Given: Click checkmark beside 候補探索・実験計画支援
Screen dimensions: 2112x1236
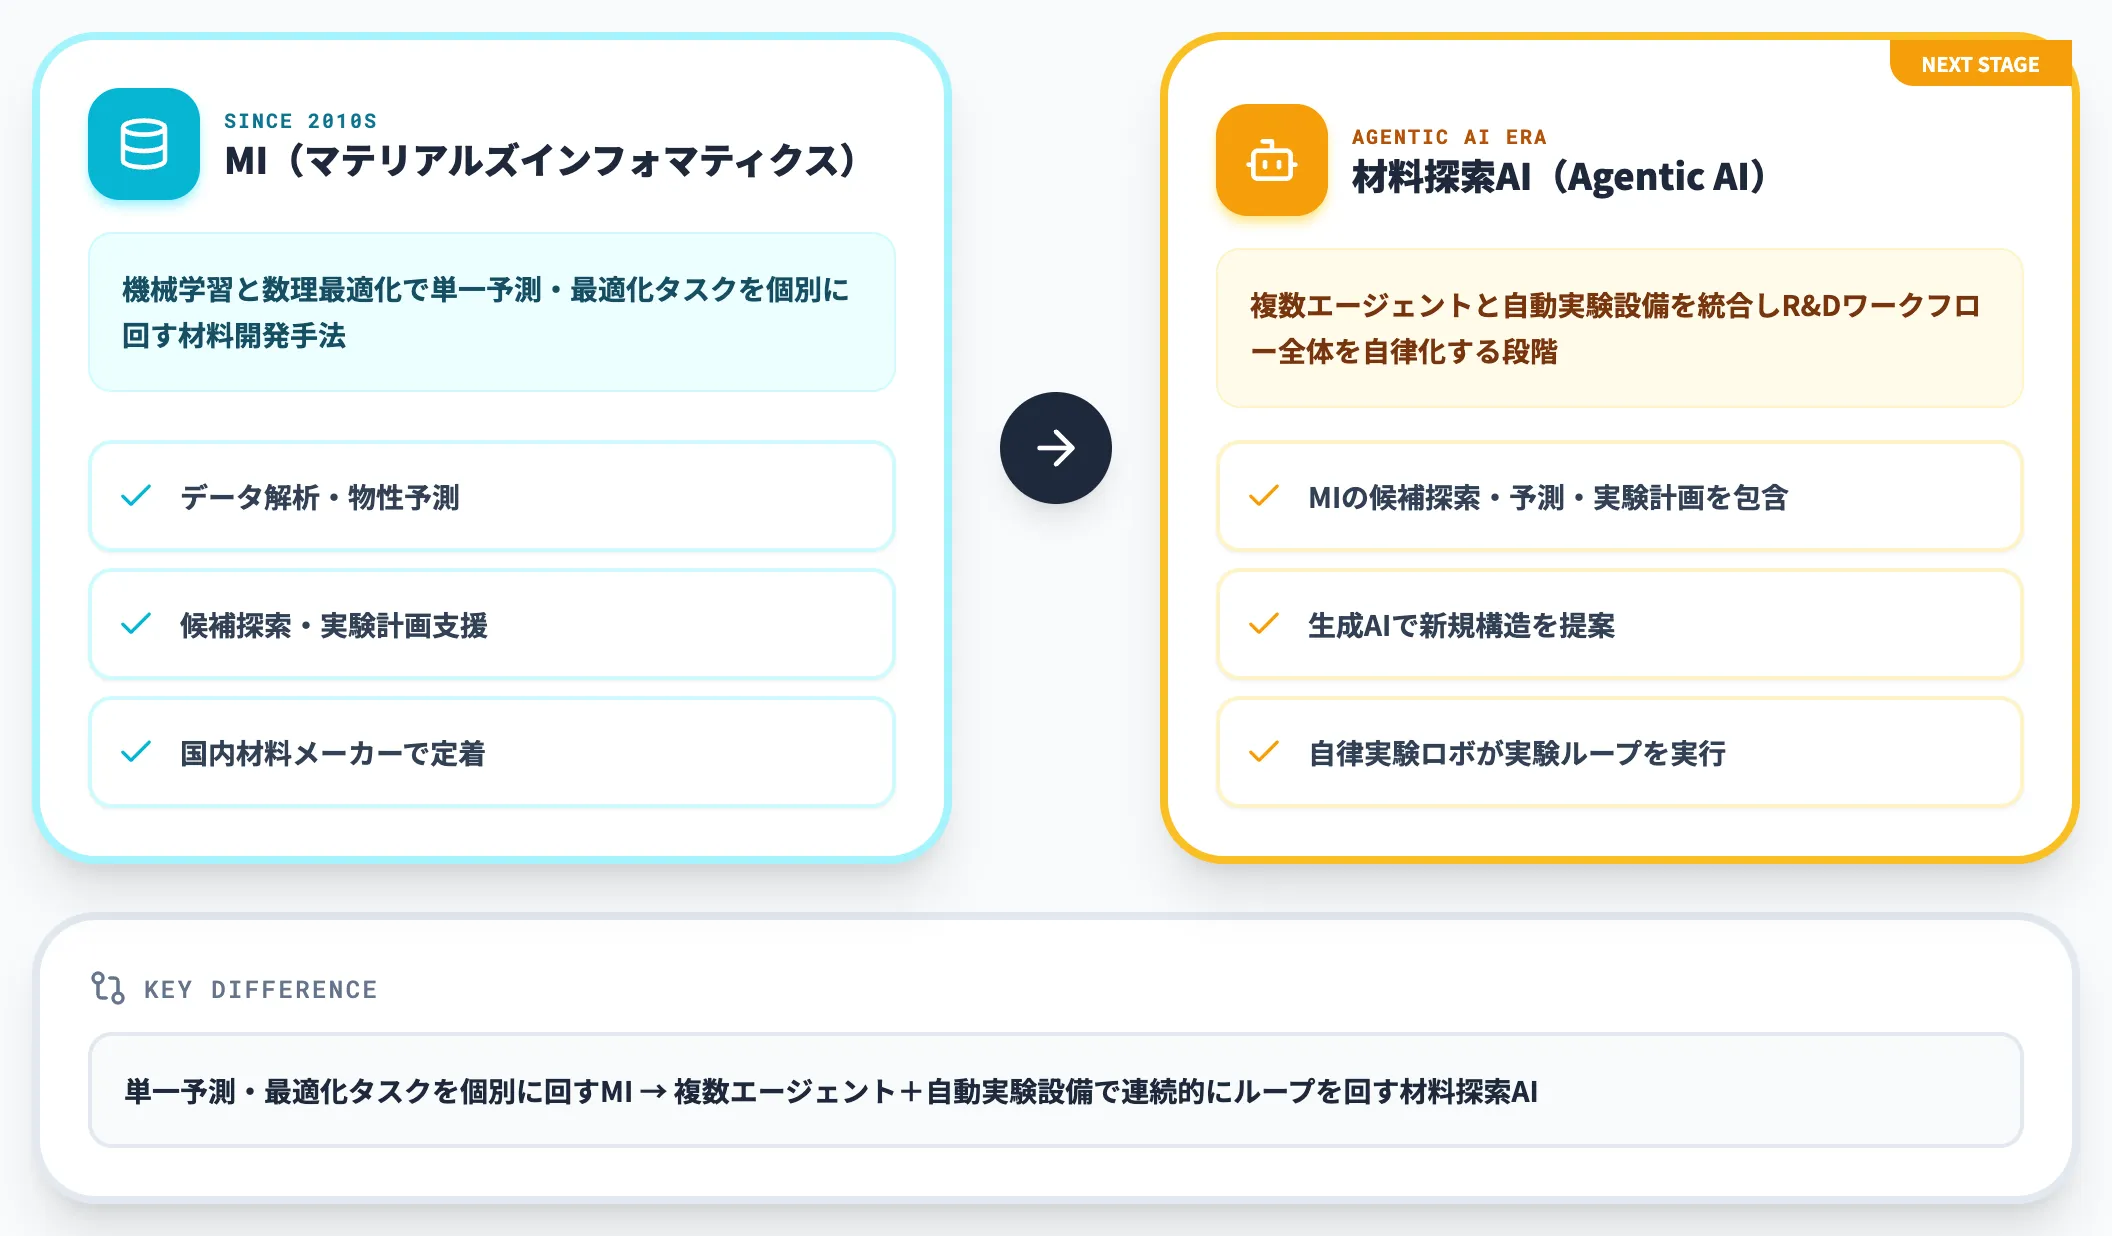Looking at the screenshot, I should point(136,624).
